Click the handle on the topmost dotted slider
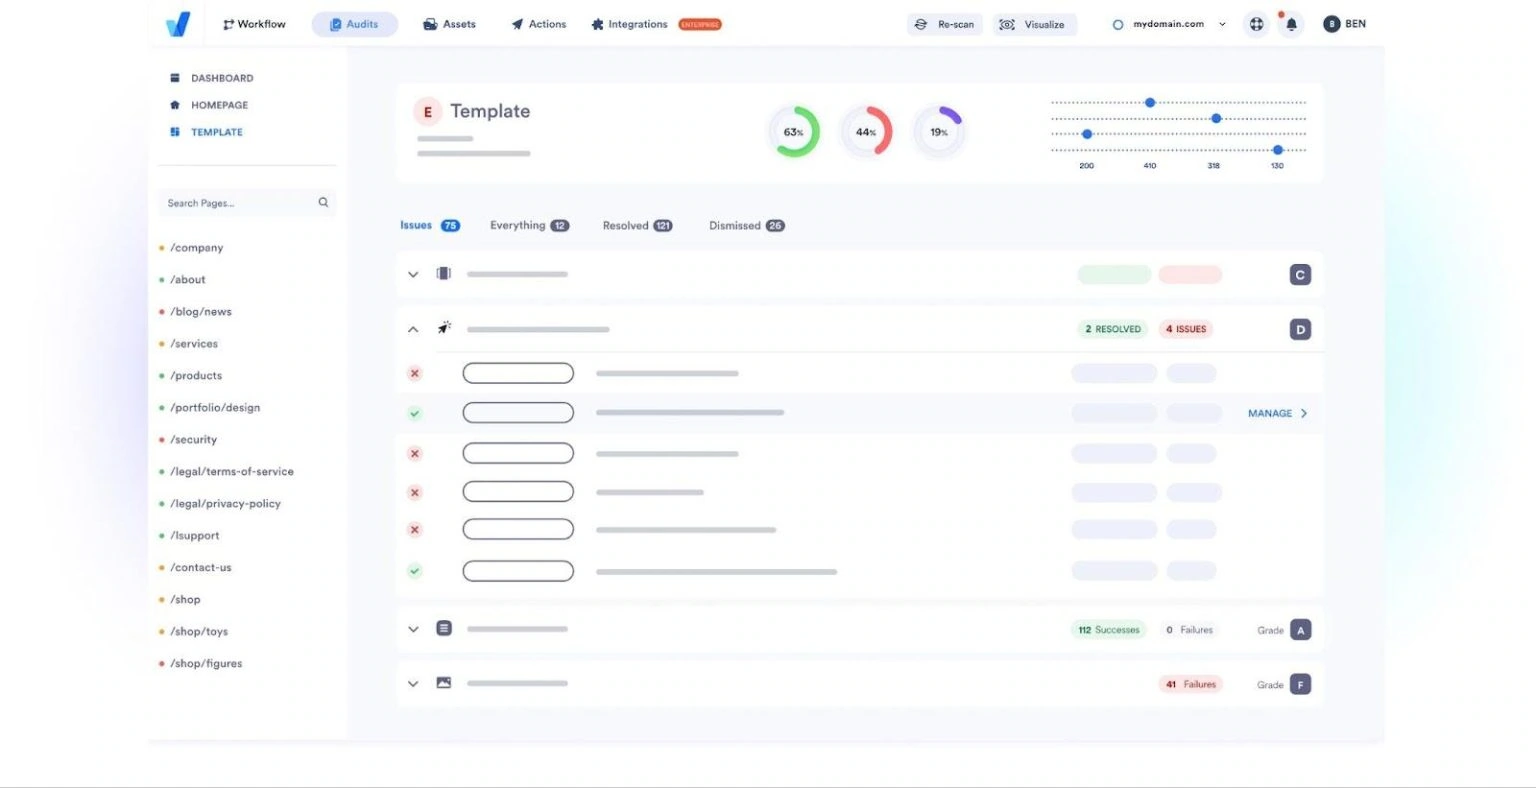The height and width of the screenshot is (788, 1536). [x=1150, y=102]
